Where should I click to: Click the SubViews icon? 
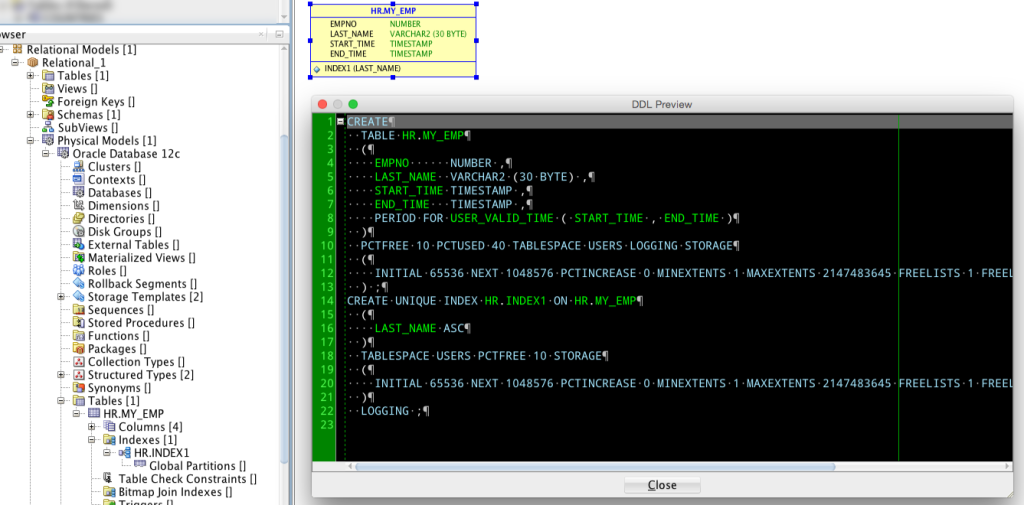(48, 128)
